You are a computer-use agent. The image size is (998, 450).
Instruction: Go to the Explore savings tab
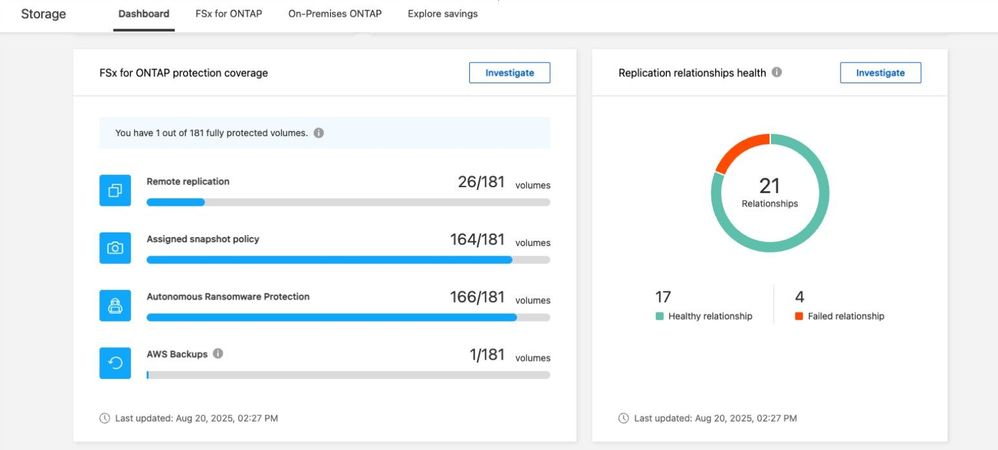(442, 14)
